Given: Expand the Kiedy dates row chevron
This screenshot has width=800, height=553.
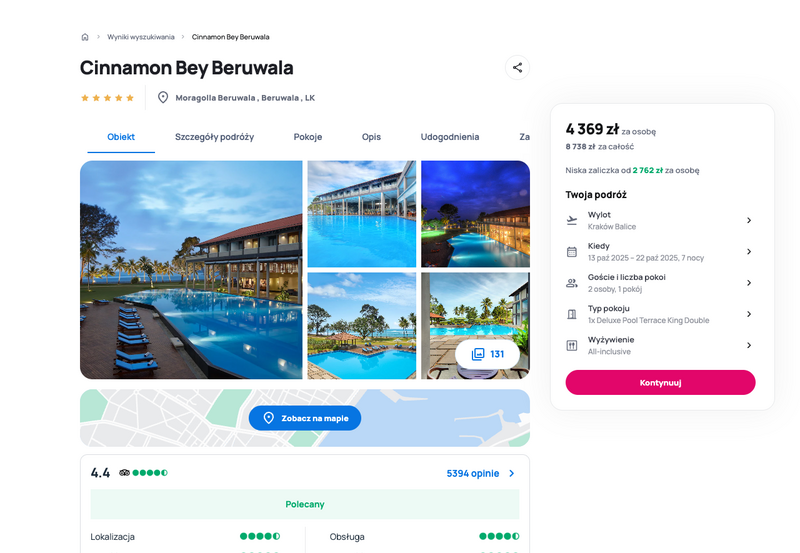Looking at the screenshot, I should 749,252.
